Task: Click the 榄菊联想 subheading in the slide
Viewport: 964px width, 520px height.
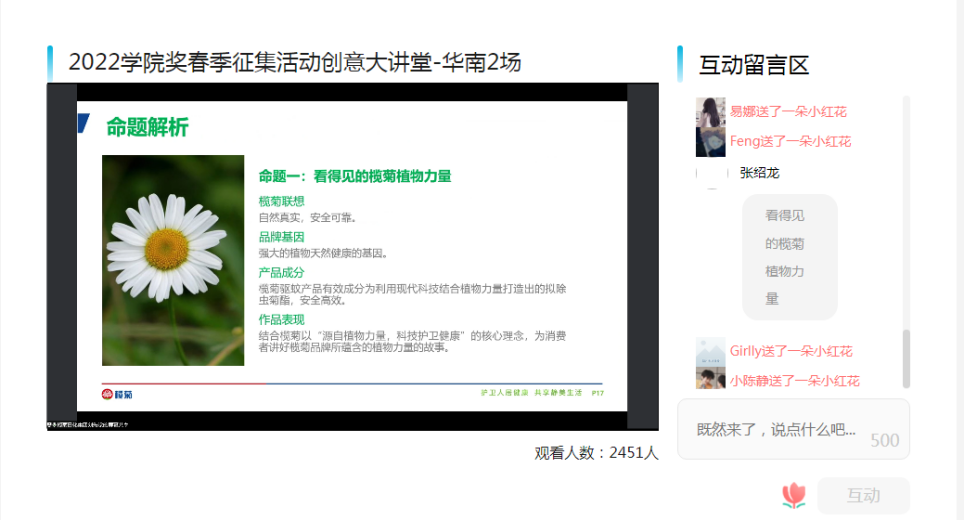Action: (x=282, y=202)
